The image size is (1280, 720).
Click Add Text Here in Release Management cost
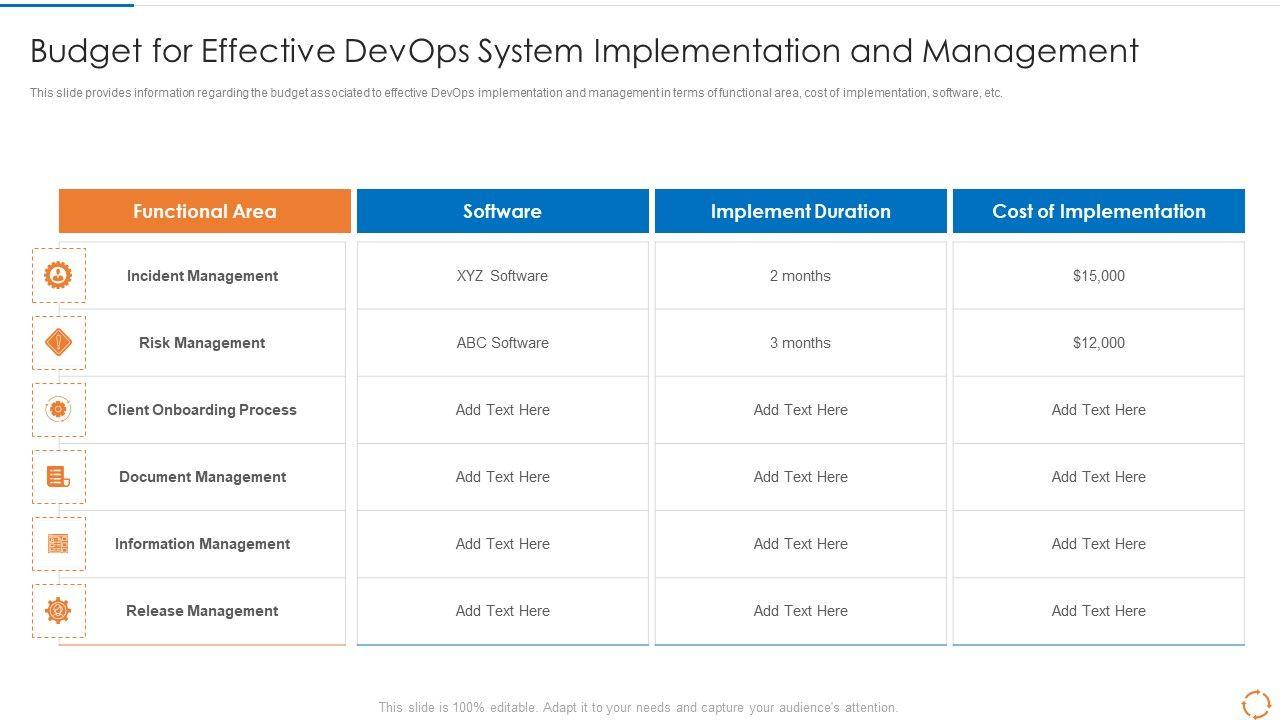pos(1098,611)
